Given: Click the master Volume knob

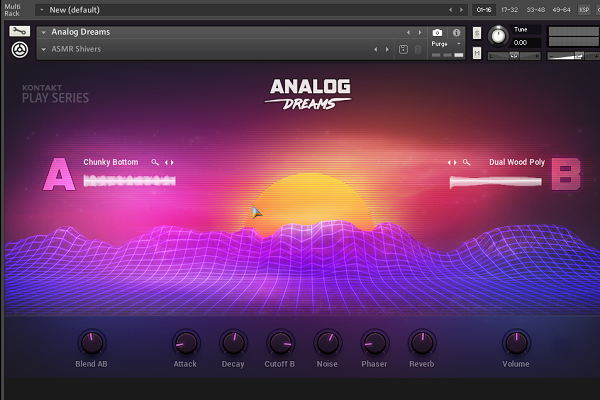Looking at the screenshot, I should [x=516, y=343].
